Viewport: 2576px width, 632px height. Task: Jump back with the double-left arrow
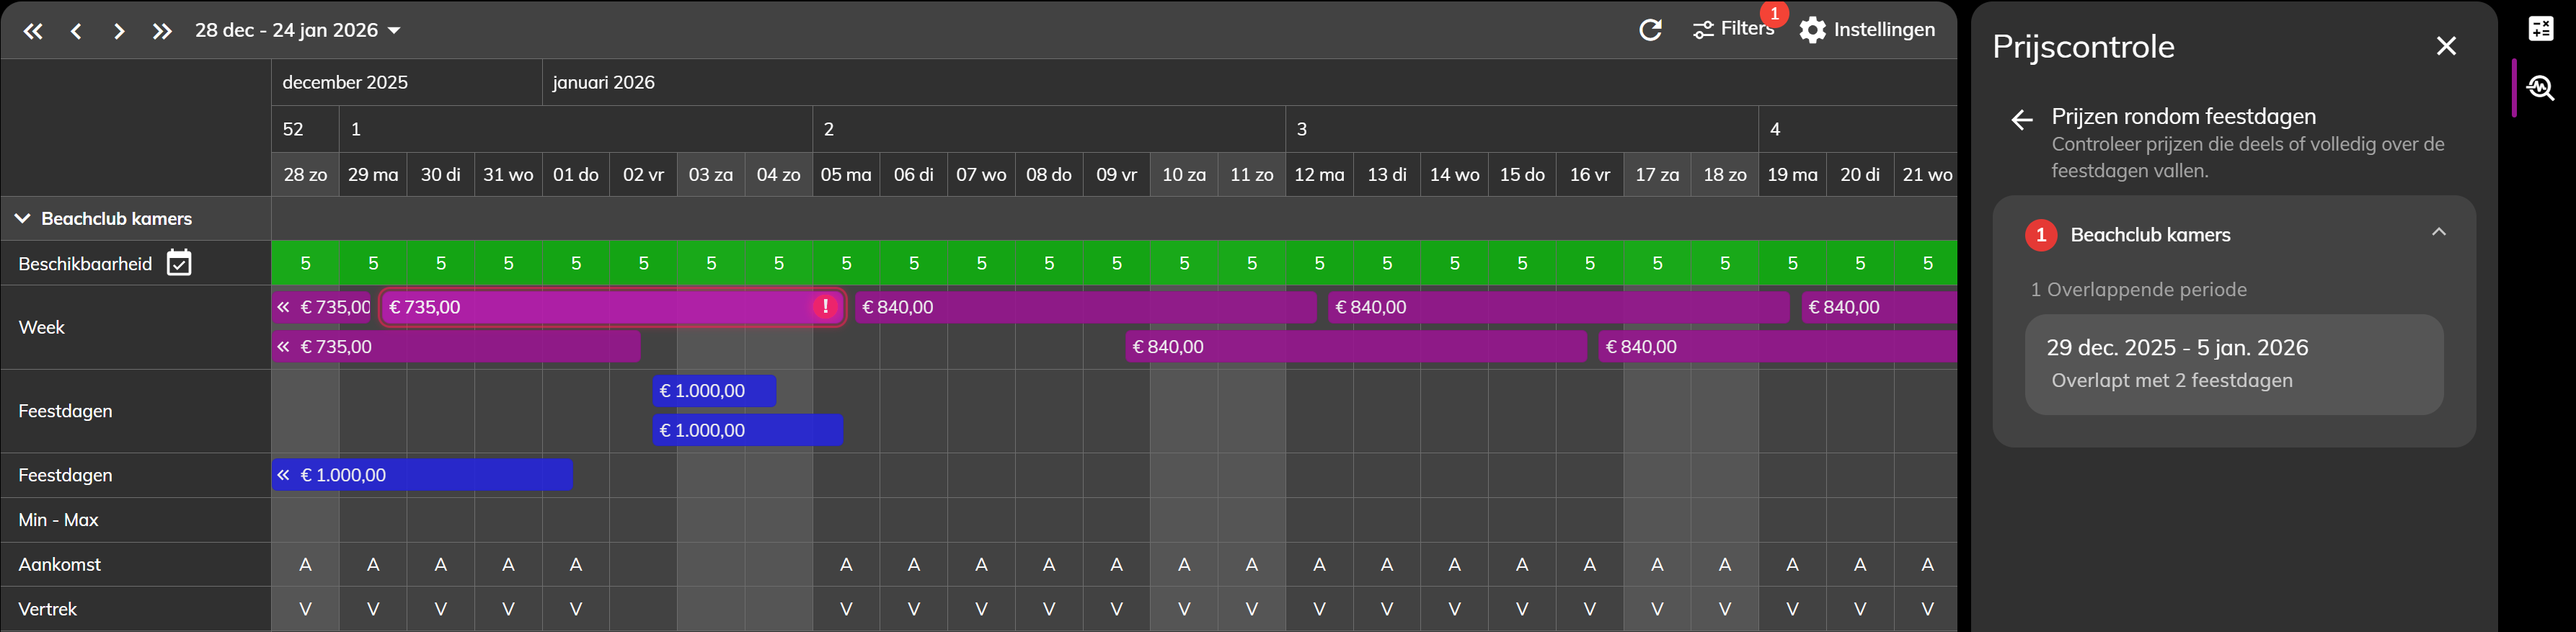[x=33, y=31]
